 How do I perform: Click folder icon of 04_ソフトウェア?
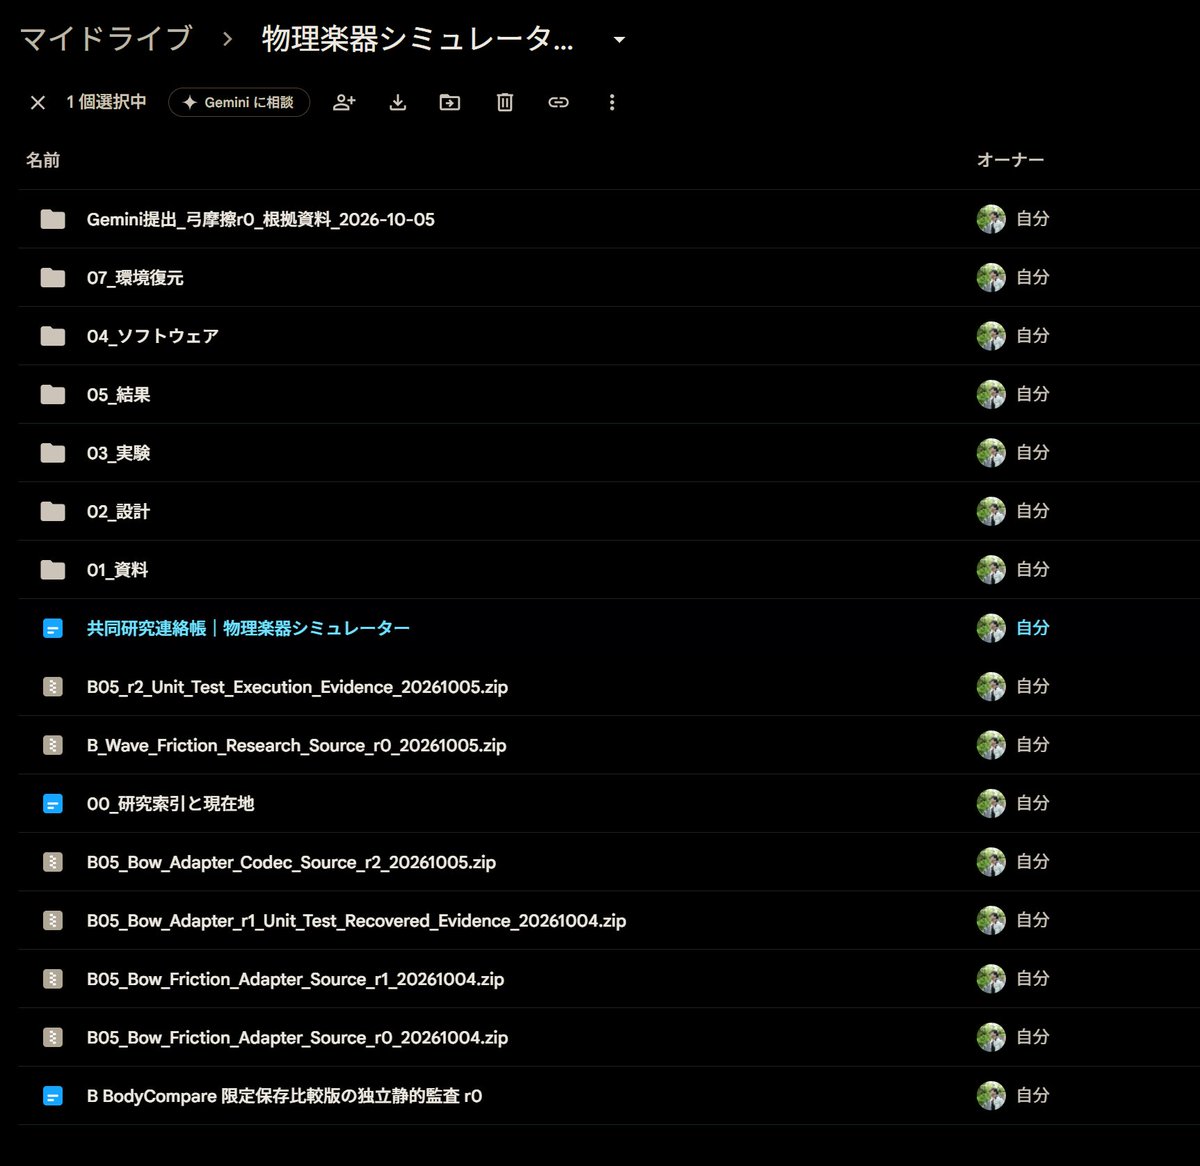coord(53,336)
